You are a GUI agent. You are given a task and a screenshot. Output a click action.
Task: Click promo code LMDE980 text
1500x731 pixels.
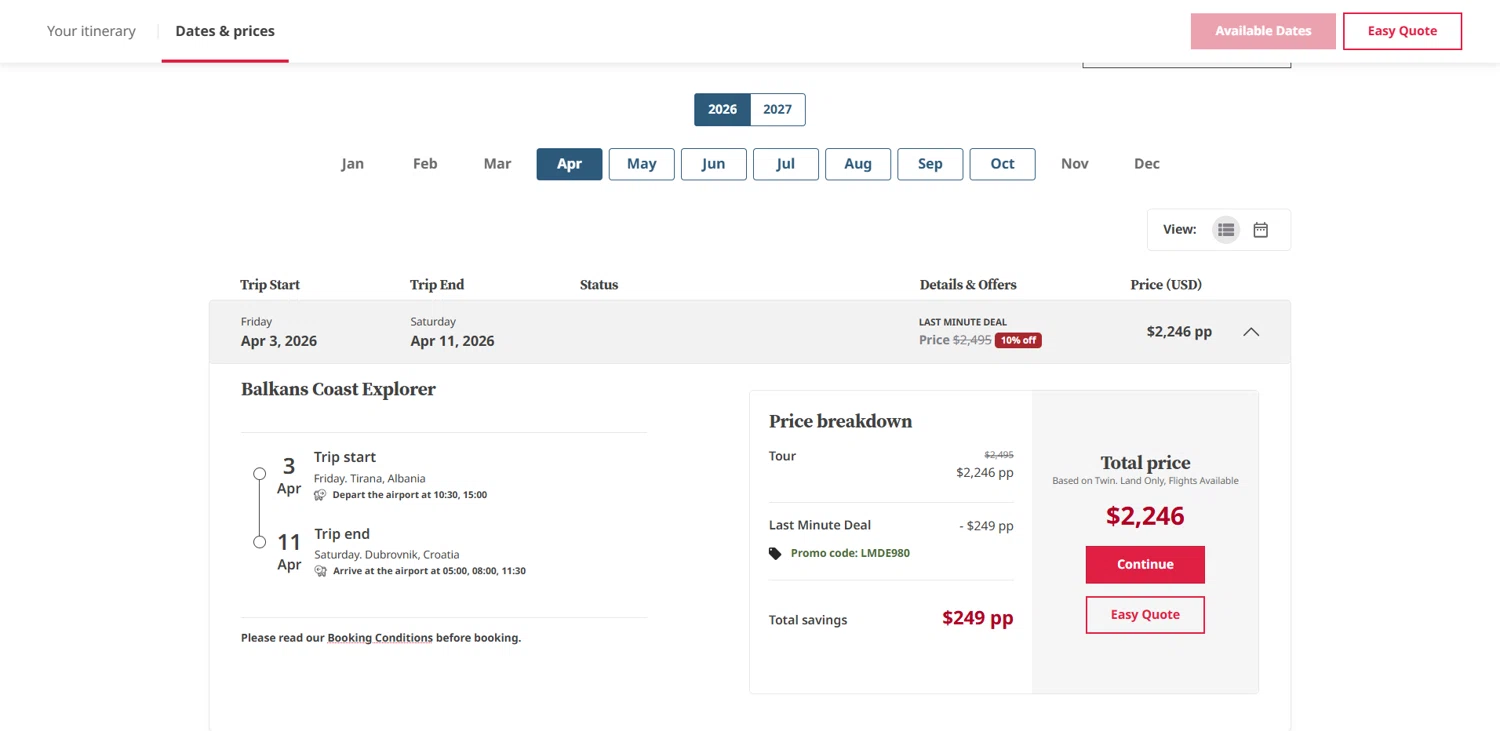coord(850,553)
